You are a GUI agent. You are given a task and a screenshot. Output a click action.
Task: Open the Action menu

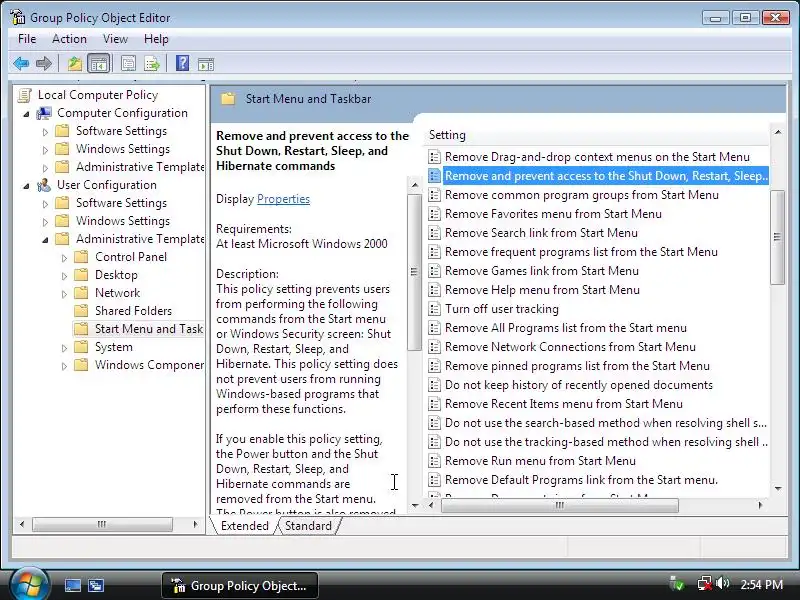click(x=69, y=39)
